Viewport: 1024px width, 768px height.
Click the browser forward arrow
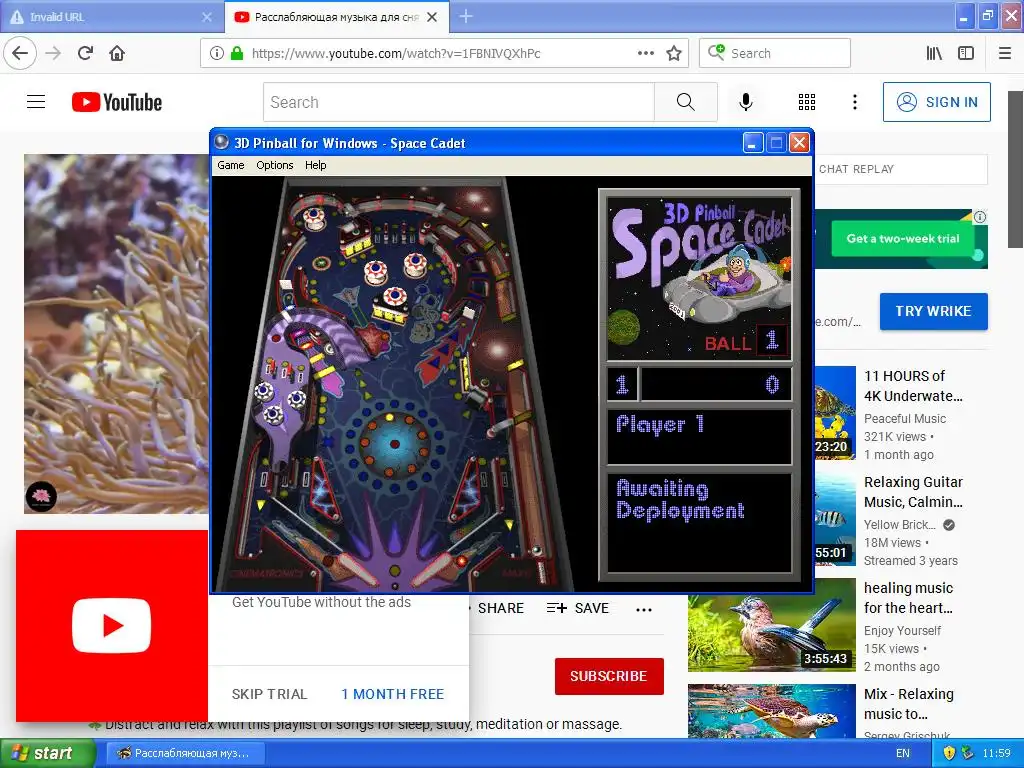tap(53, 53)
